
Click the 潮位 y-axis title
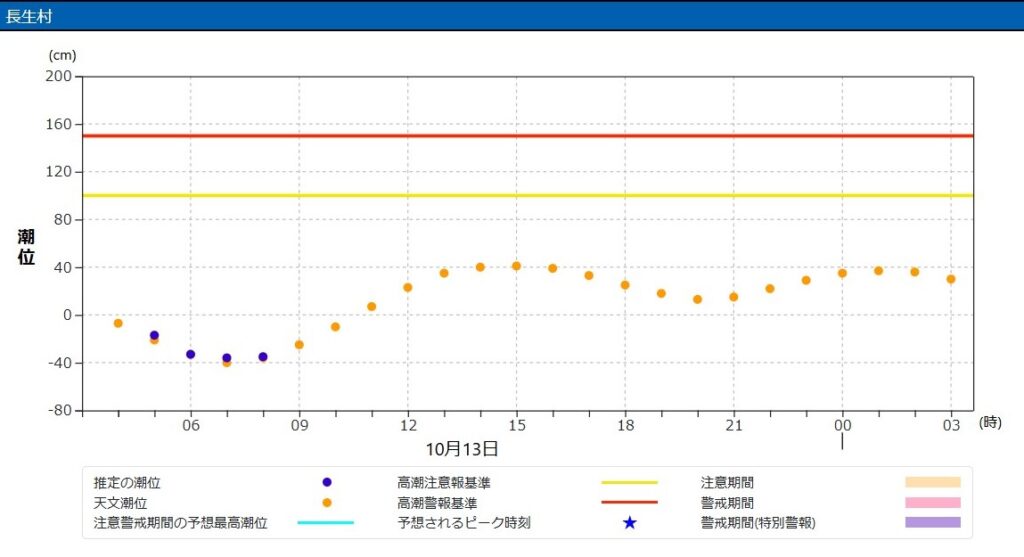tap(26, 247)
